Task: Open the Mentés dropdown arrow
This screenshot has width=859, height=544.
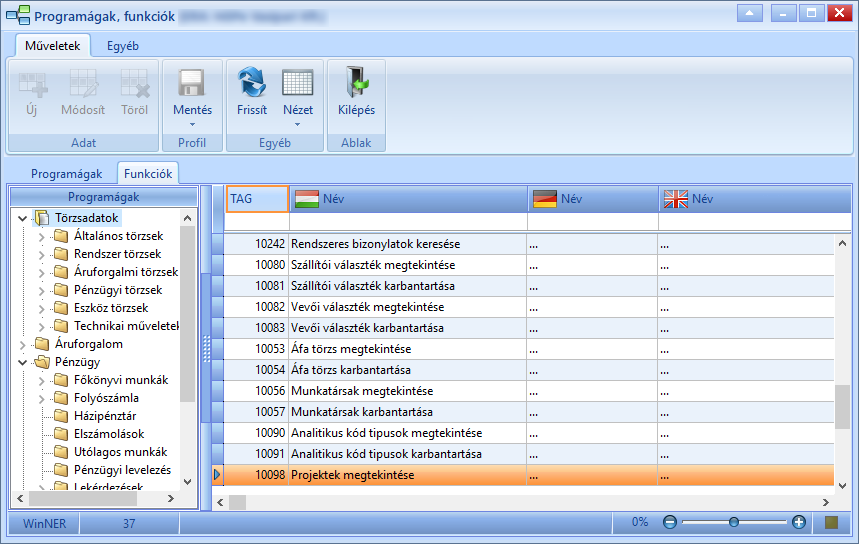Action: [x=192, y=124]
